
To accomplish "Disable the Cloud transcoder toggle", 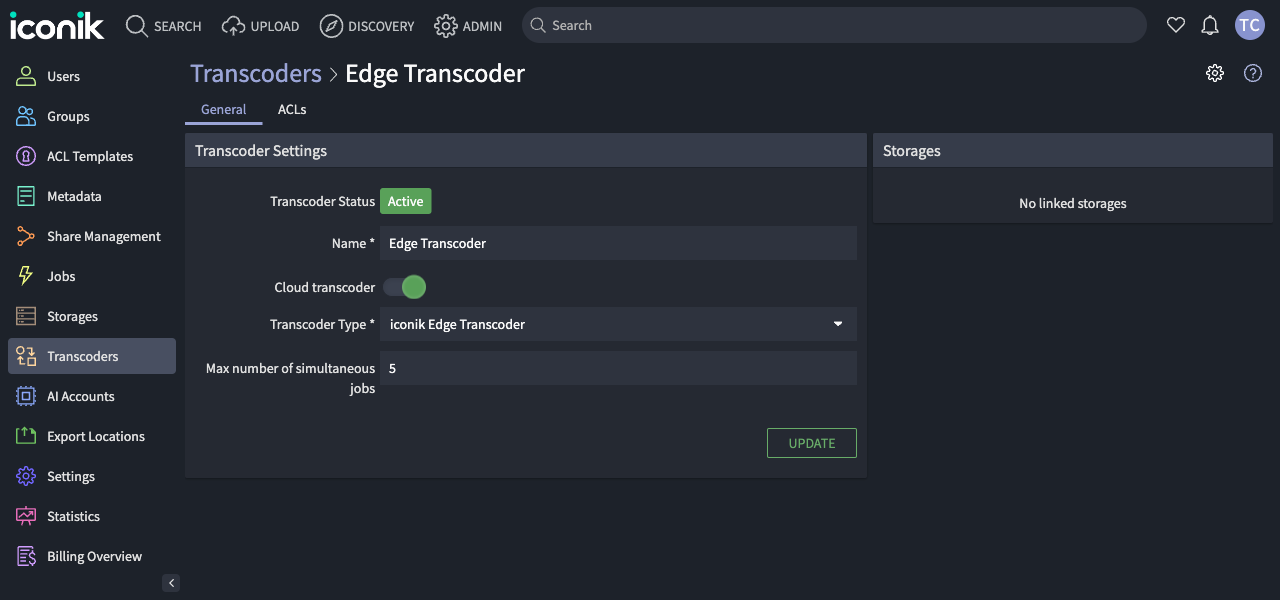I will pyautogui.click(x=404, y=287).
